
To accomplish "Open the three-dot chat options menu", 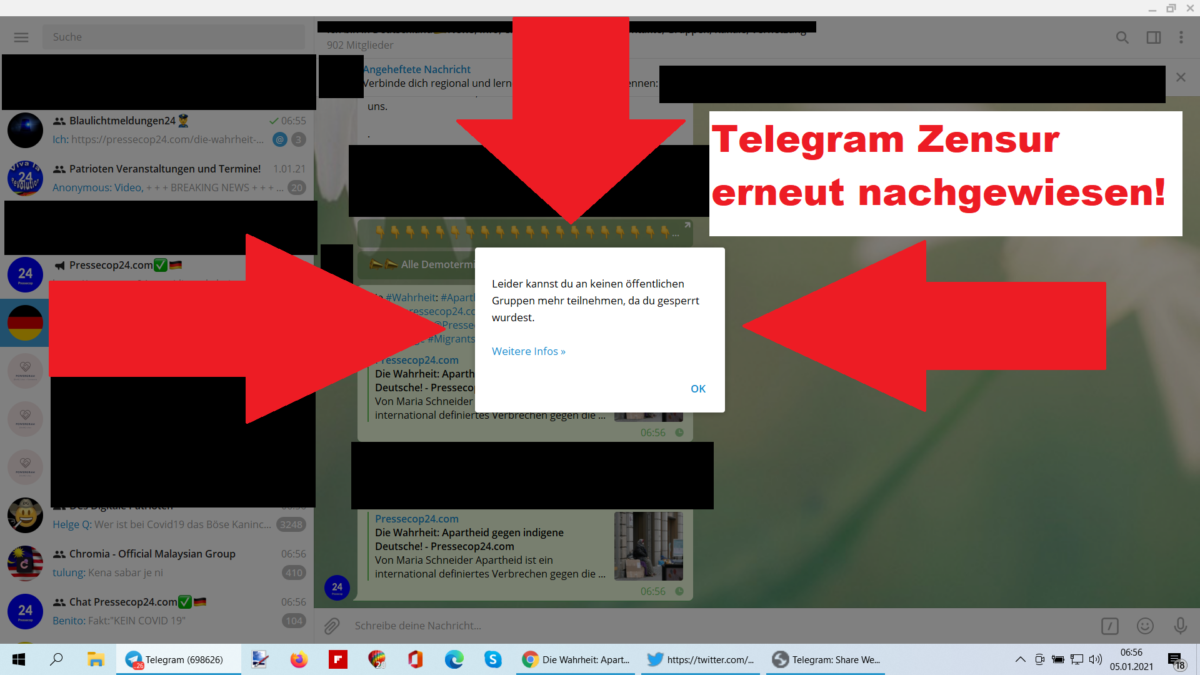I will [1181, 38].
